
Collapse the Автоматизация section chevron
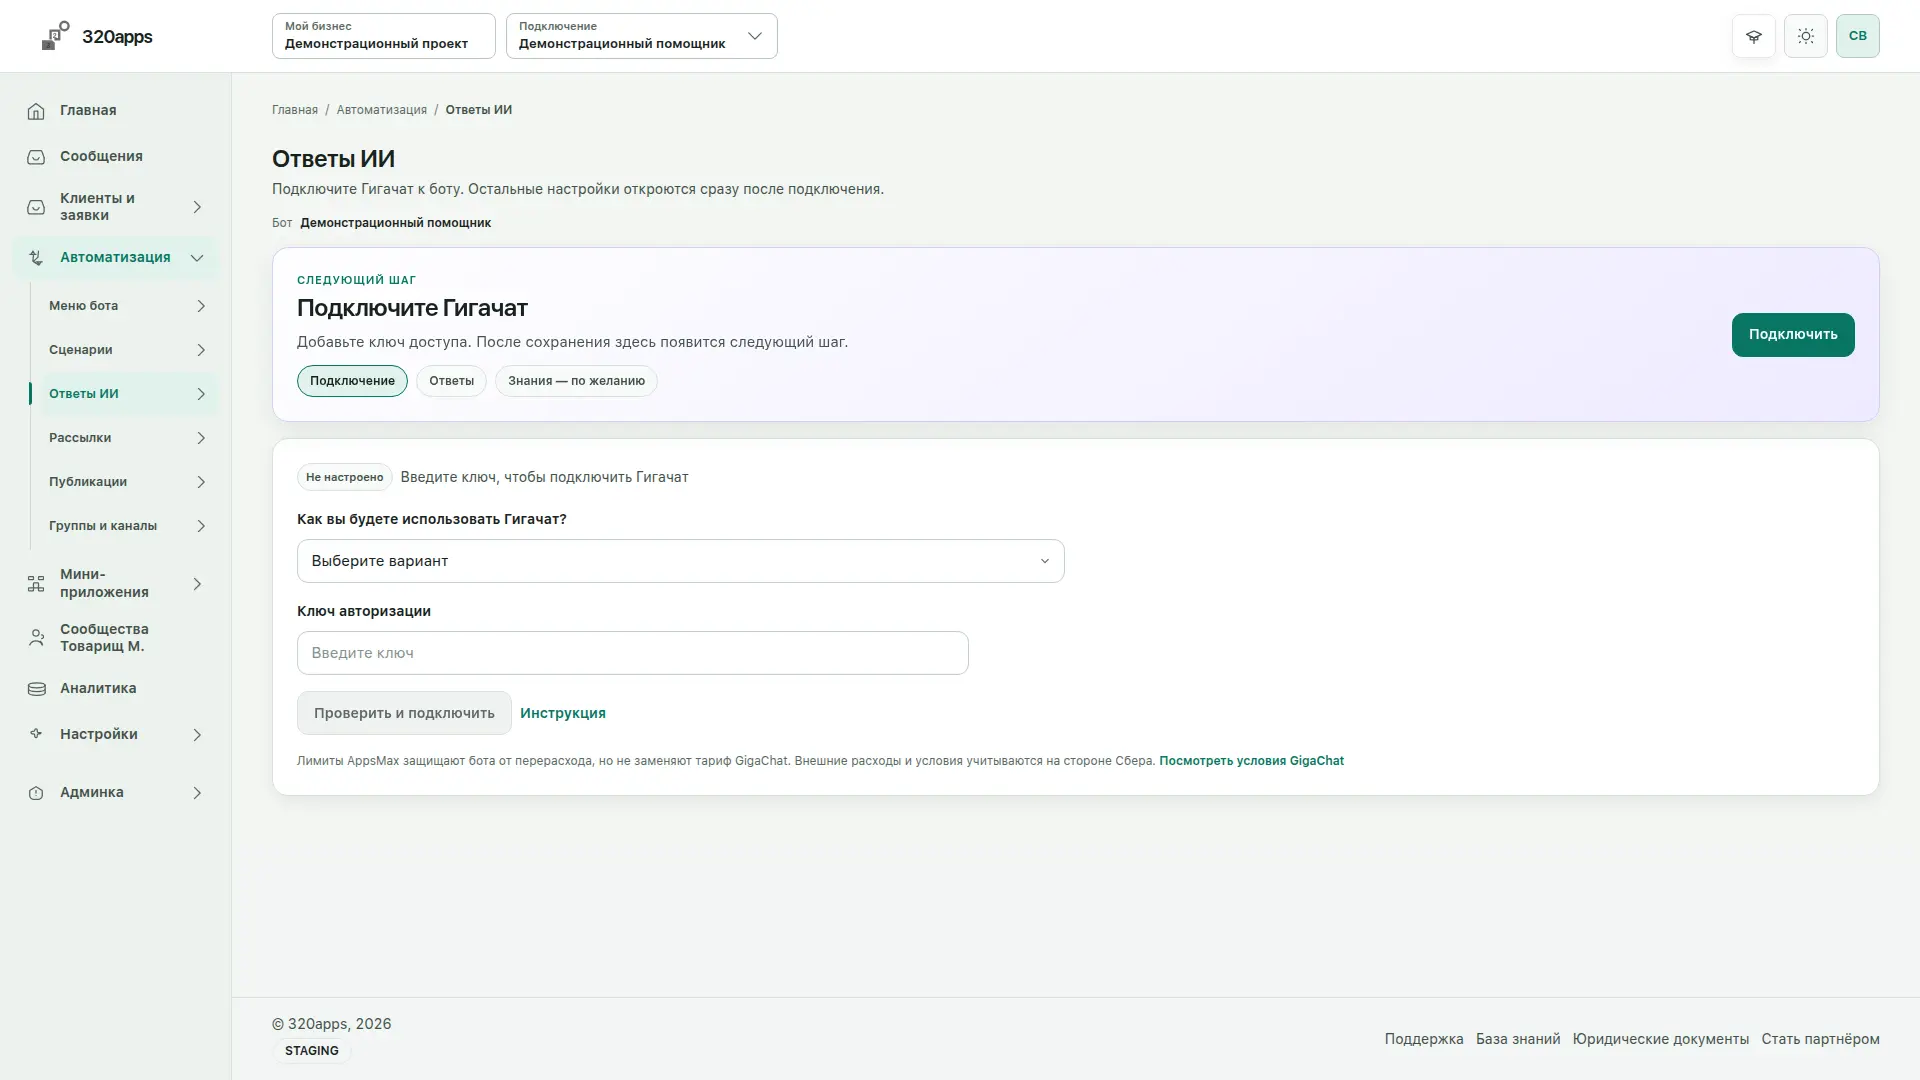[197, 258]
